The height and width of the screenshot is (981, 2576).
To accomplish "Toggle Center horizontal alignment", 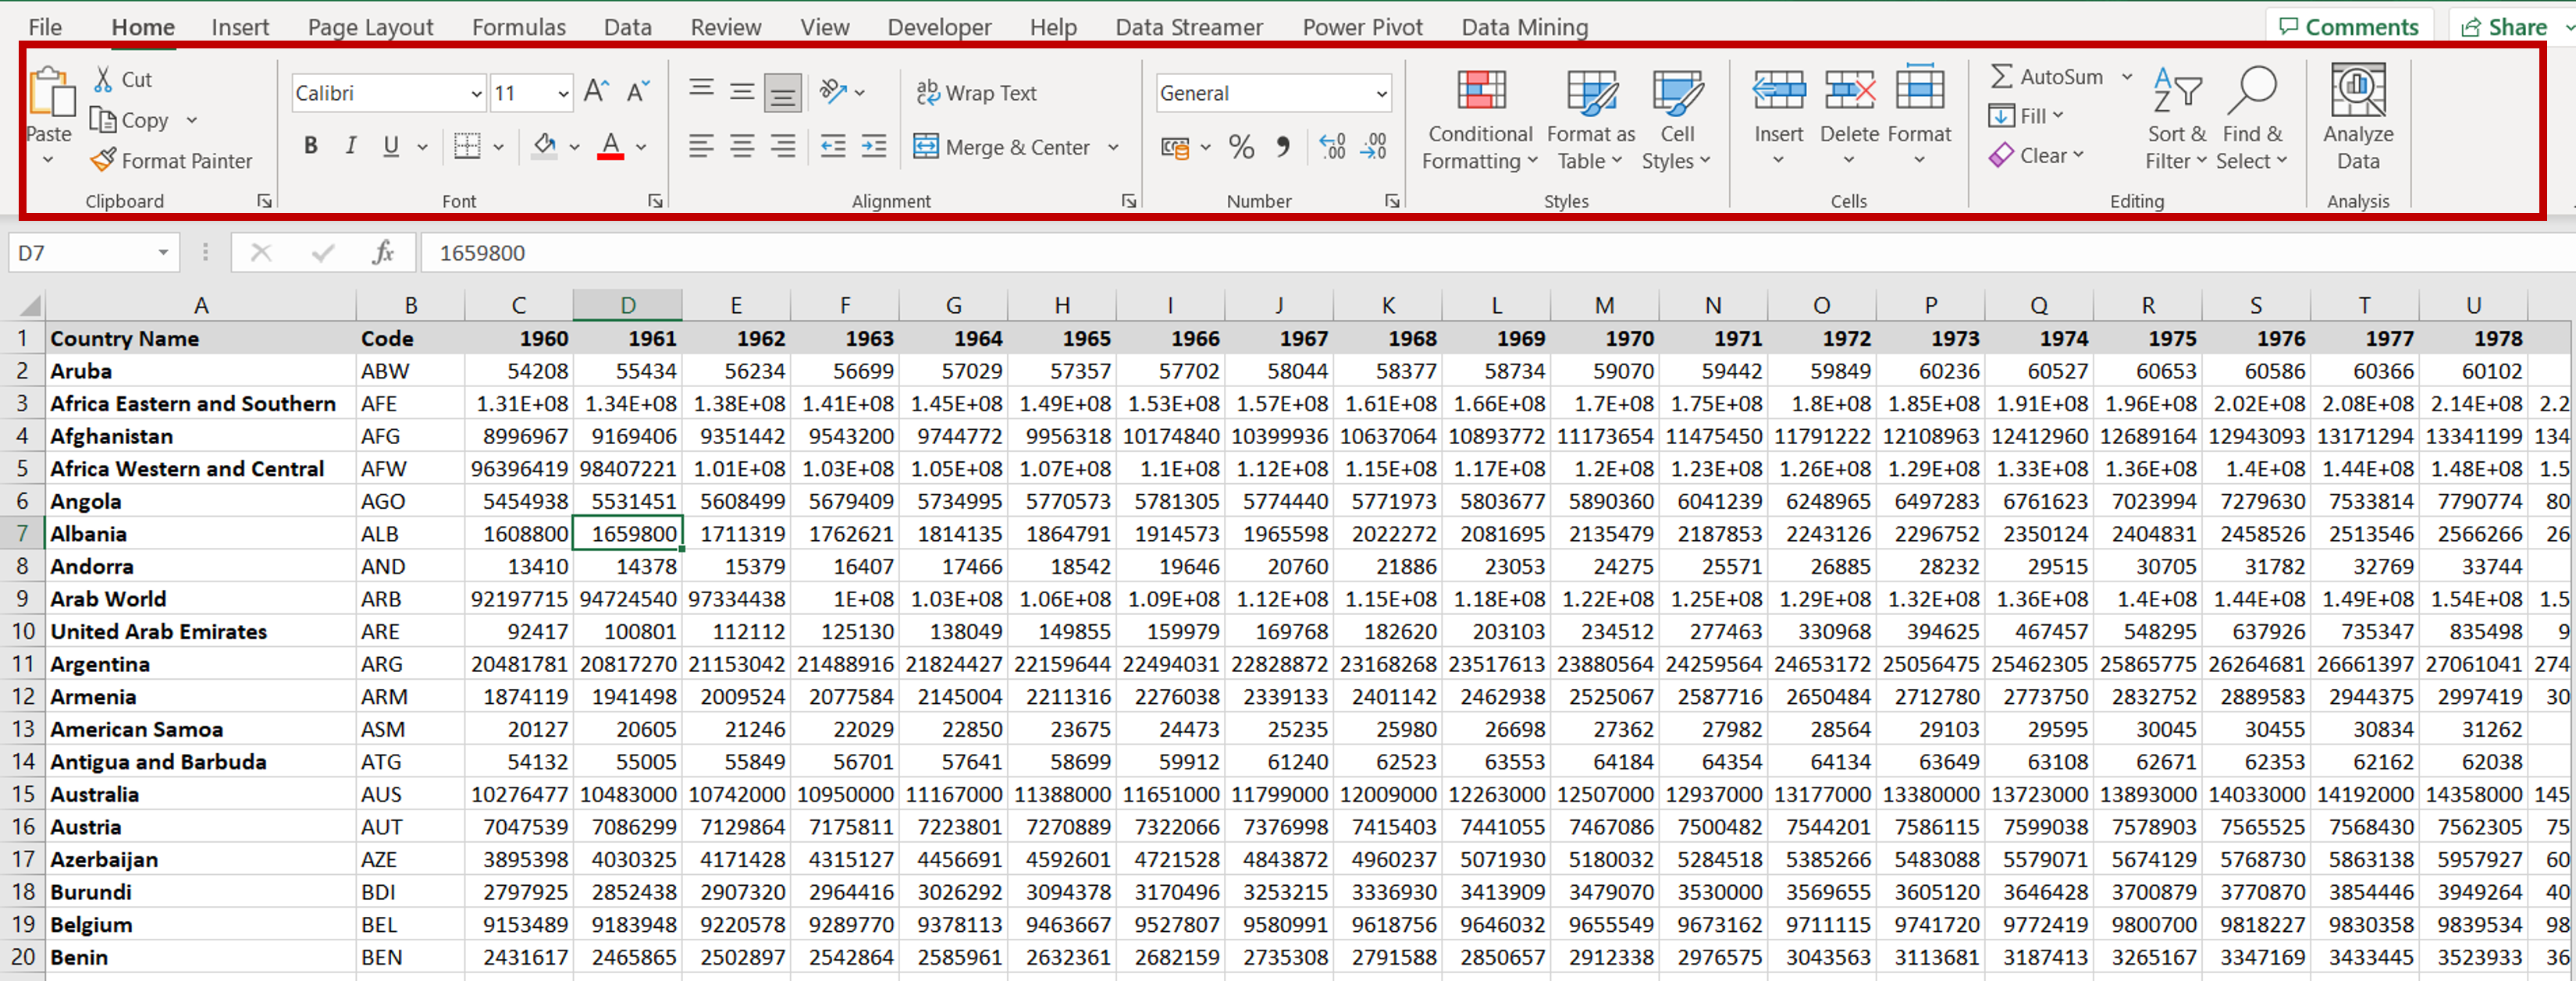I will [x=742, y=147].
